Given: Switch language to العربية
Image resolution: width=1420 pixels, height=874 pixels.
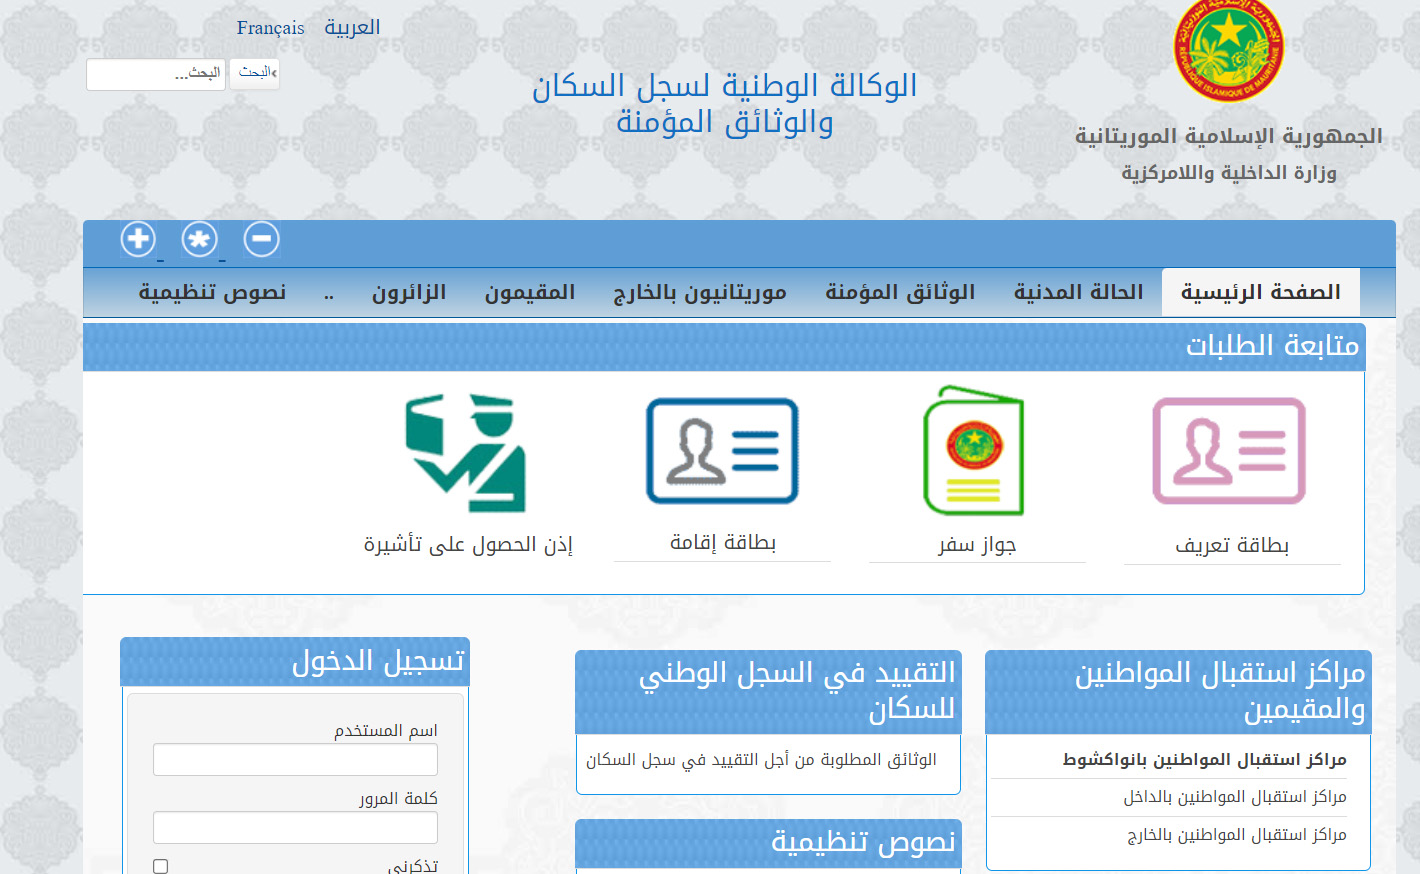Looking at the screenshot, I should tap(352, 28).
